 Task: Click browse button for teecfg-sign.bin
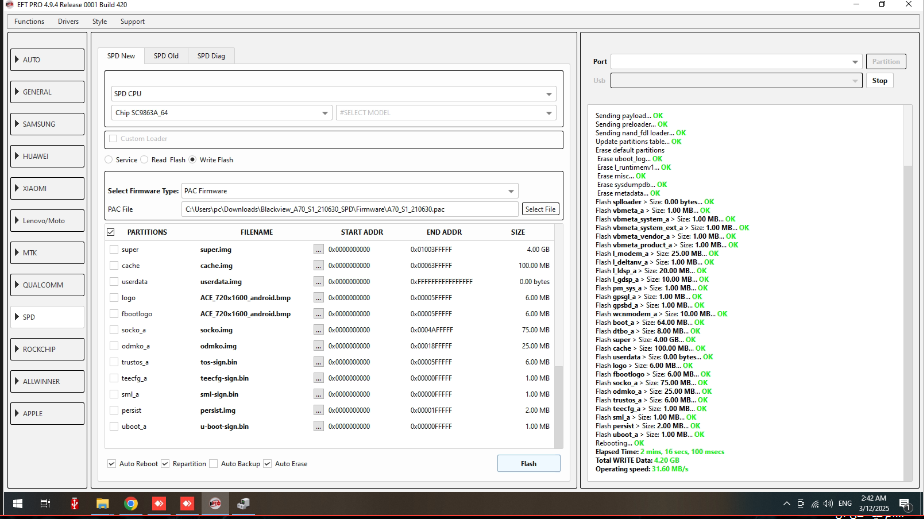tap(318, 378)
